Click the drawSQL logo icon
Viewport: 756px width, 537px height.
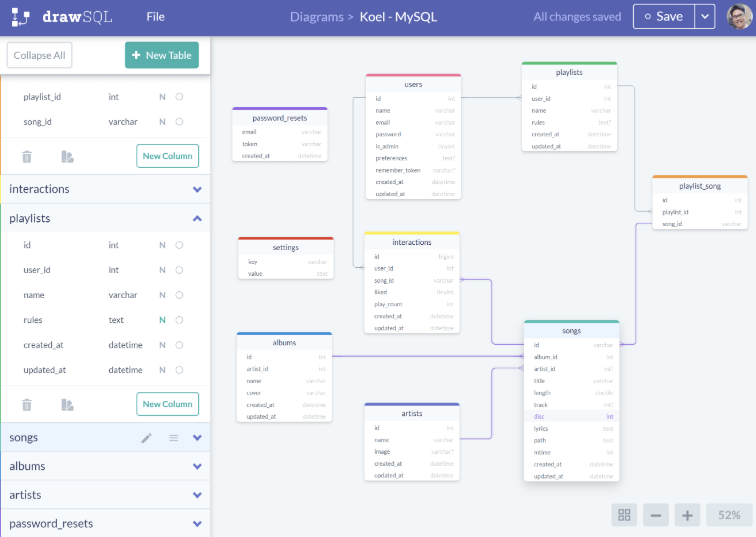pos(21,17)
